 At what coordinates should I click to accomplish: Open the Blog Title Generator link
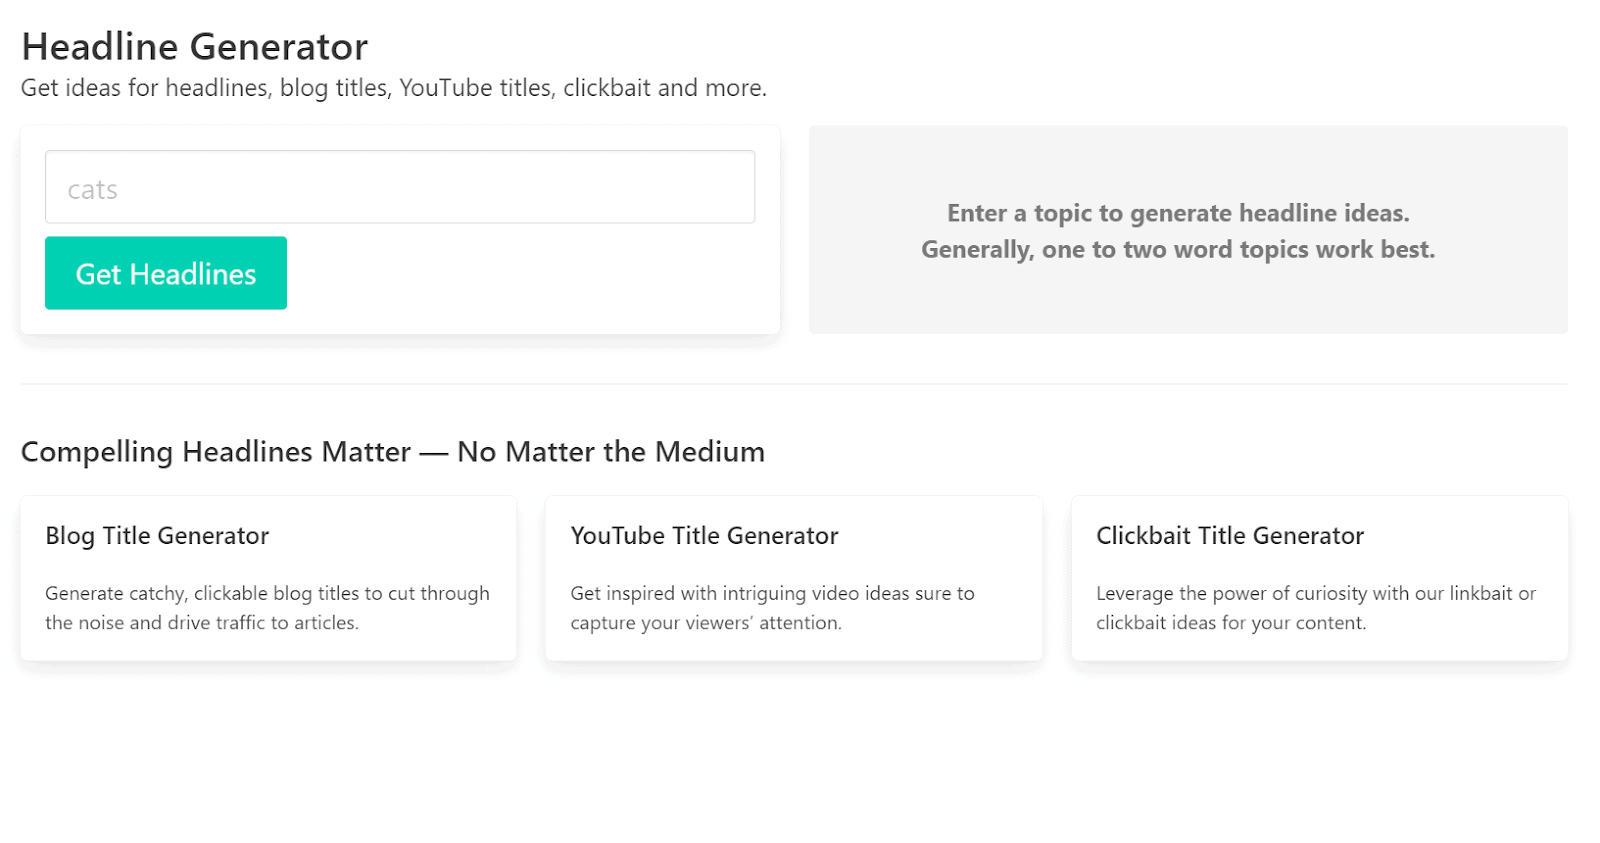tap(157, 536)
